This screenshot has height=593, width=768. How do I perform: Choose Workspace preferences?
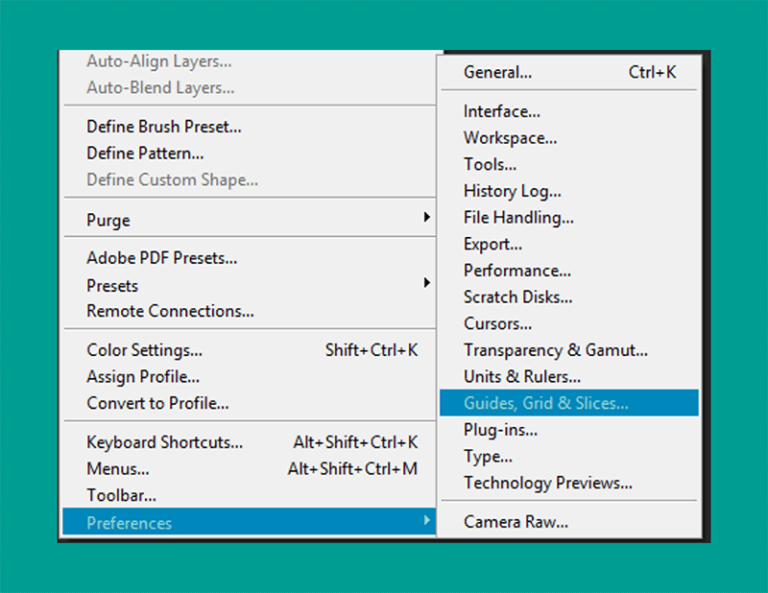click(x=569, y=138)
